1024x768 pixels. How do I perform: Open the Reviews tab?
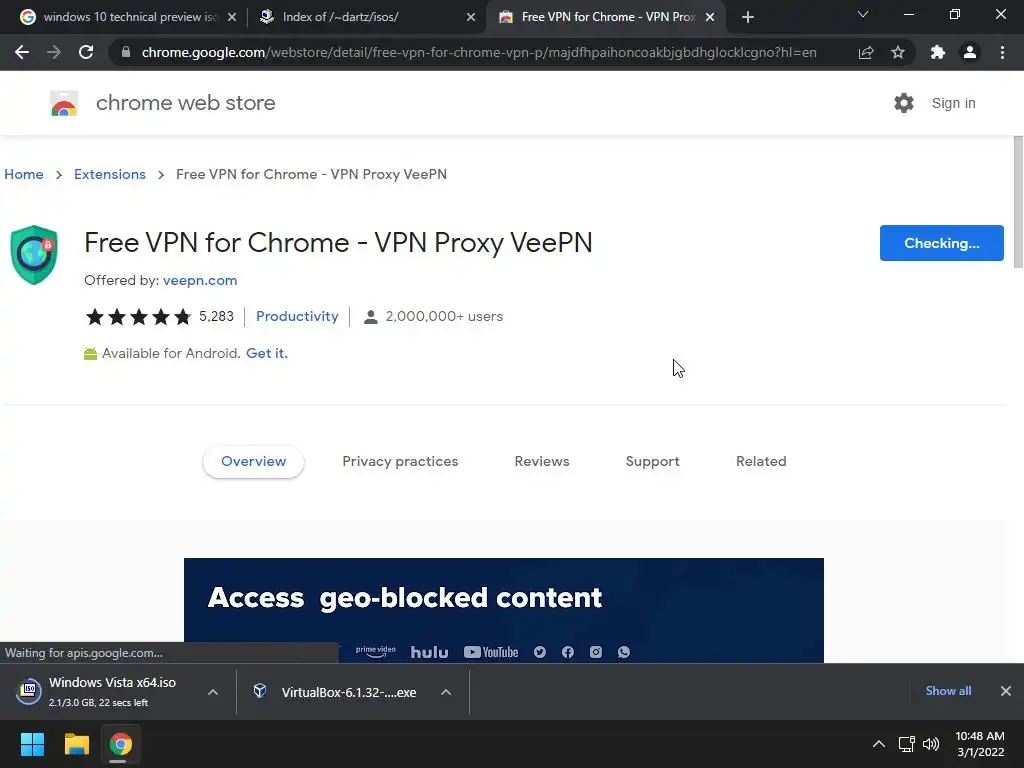542,461
